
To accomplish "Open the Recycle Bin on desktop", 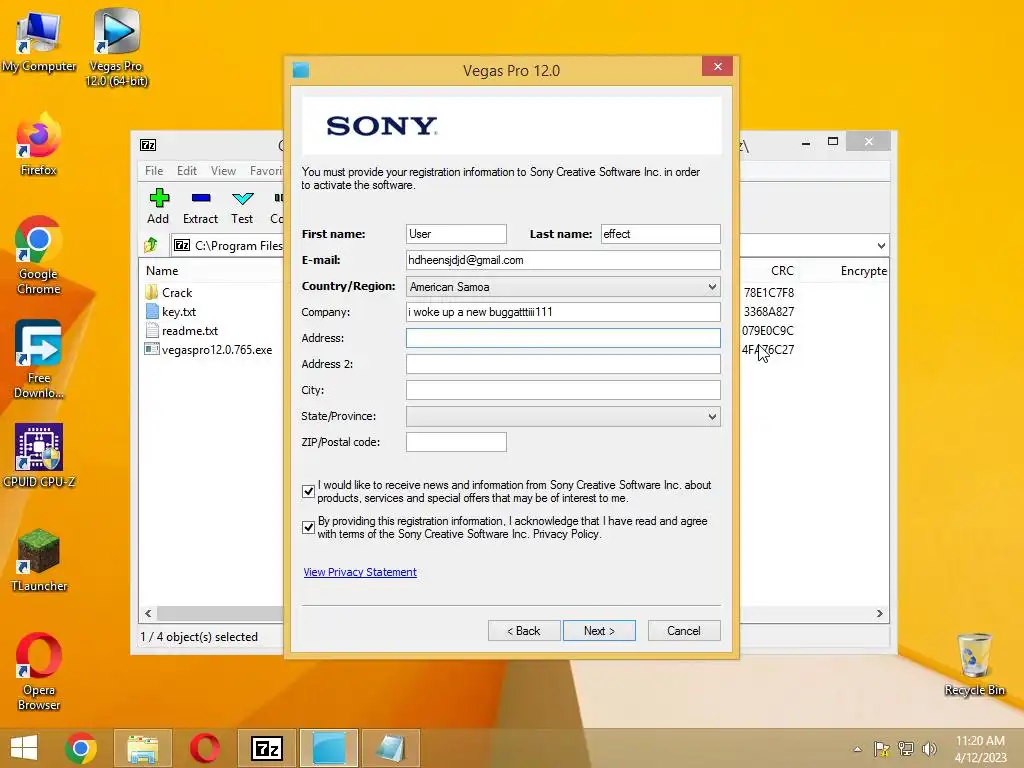I will tap(974, 665).
